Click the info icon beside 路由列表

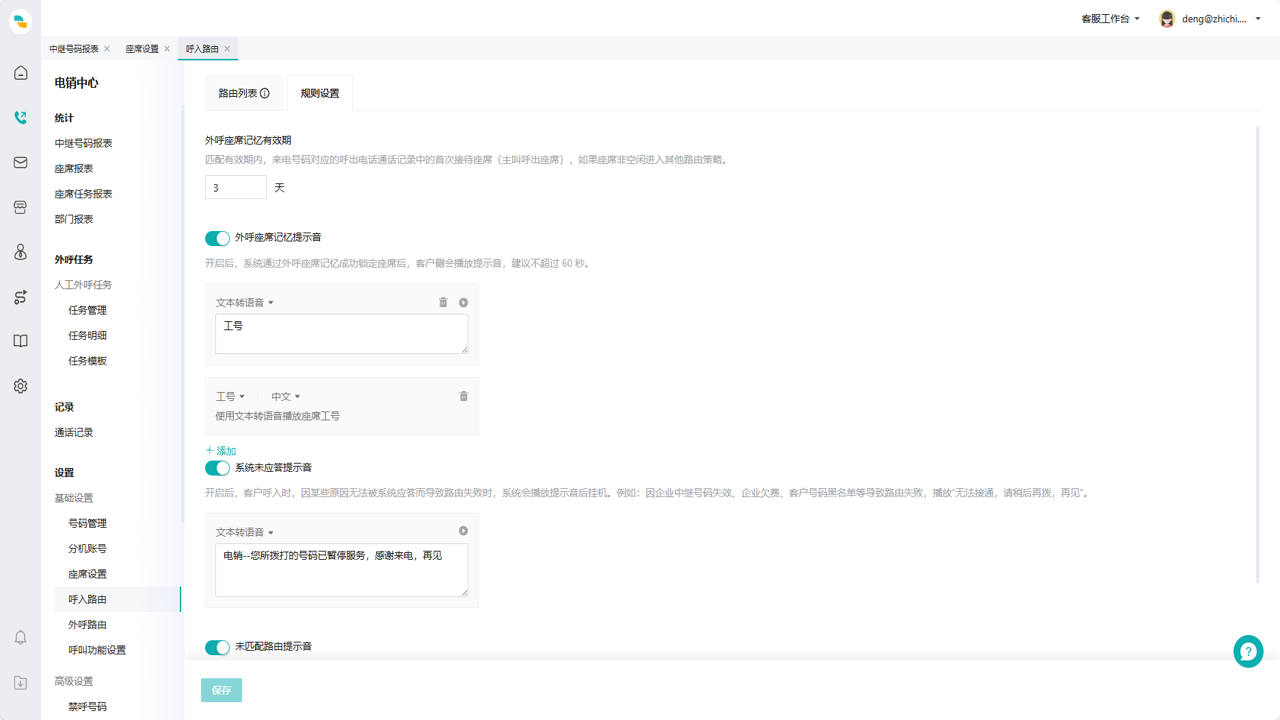coord(265,93)
